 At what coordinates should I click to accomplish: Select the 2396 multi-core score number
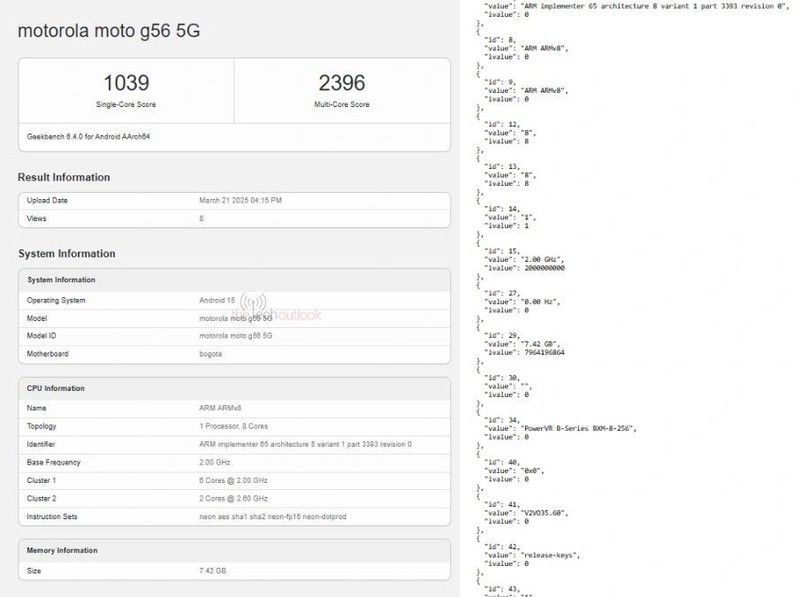coord(342,83)
